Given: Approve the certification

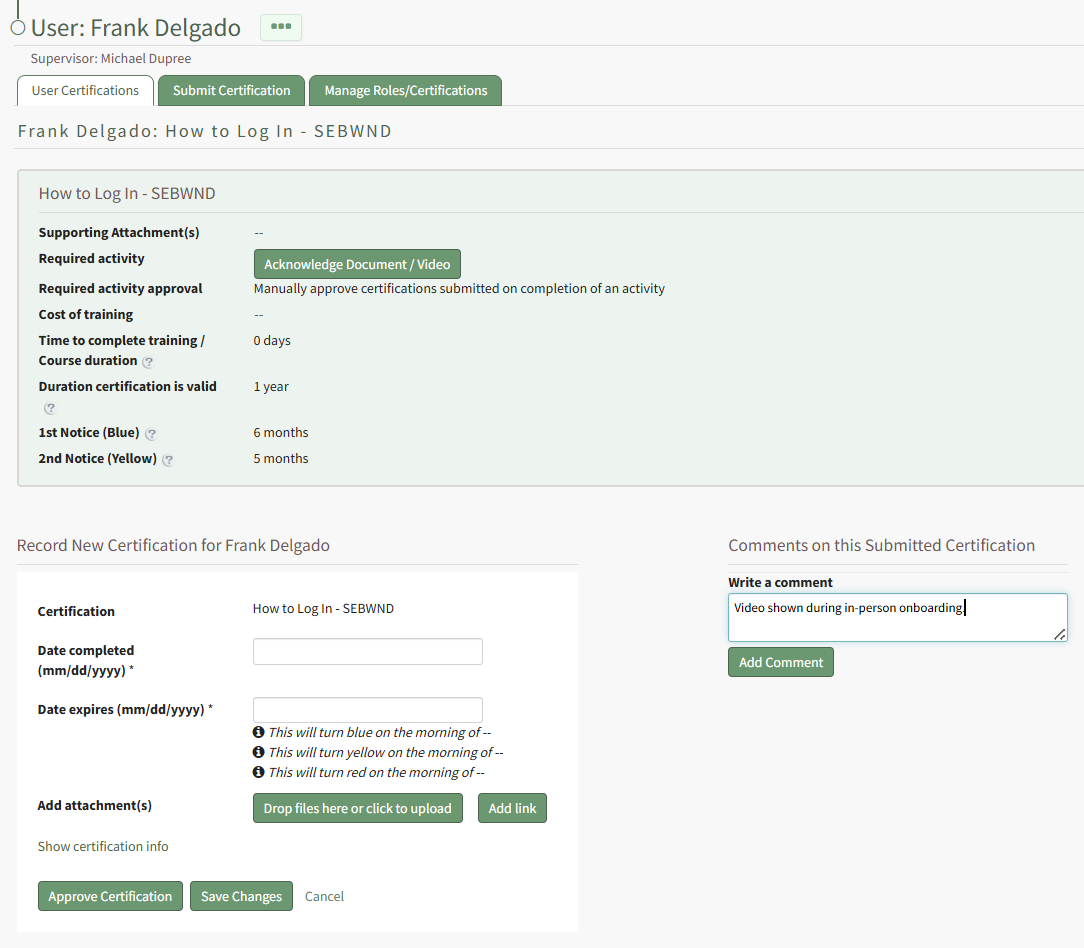Looking at the screenshot, I should (110, 896).
